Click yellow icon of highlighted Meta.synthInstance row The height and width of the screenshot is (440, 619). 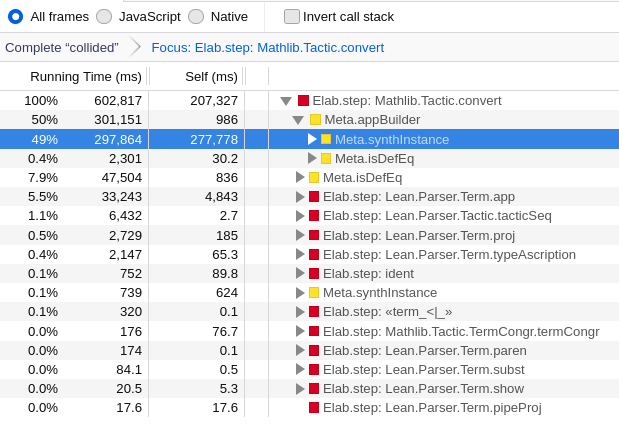(326, 139)
